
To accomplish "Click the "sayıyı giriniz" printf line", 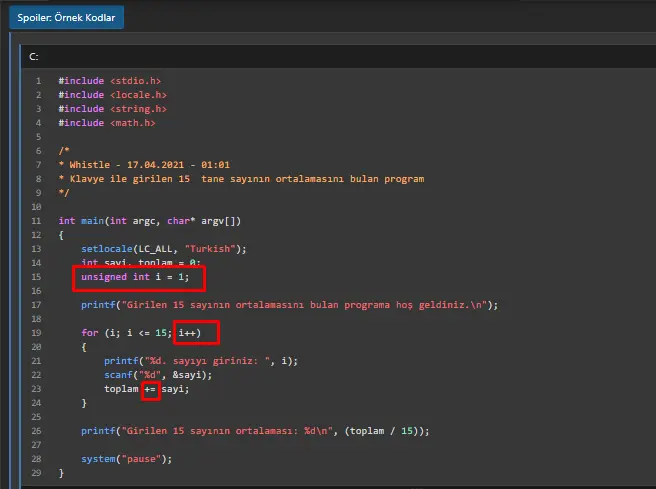I will pyautogui.click(x=201, y=361).
